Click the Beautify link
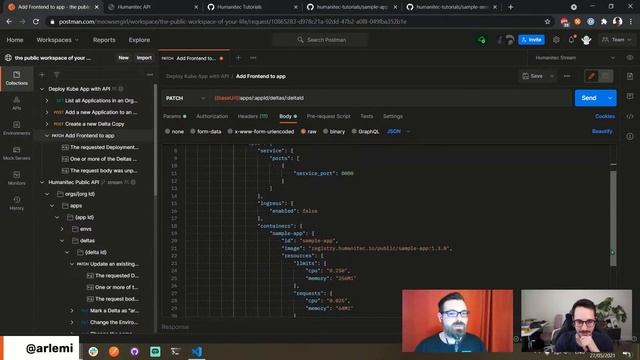 tap(602, 131)
